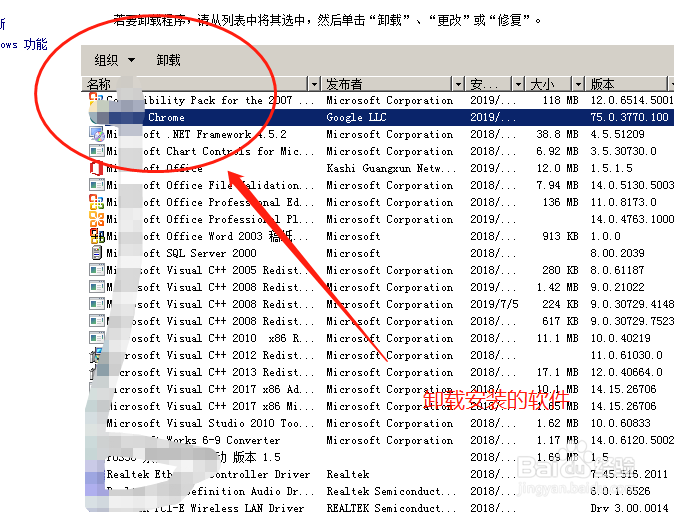Click icon of Office Professional Pl. entry
Image resolution: width=674 pixels, height=512 pixels.
pyautogui.click(x=97, y=219)
